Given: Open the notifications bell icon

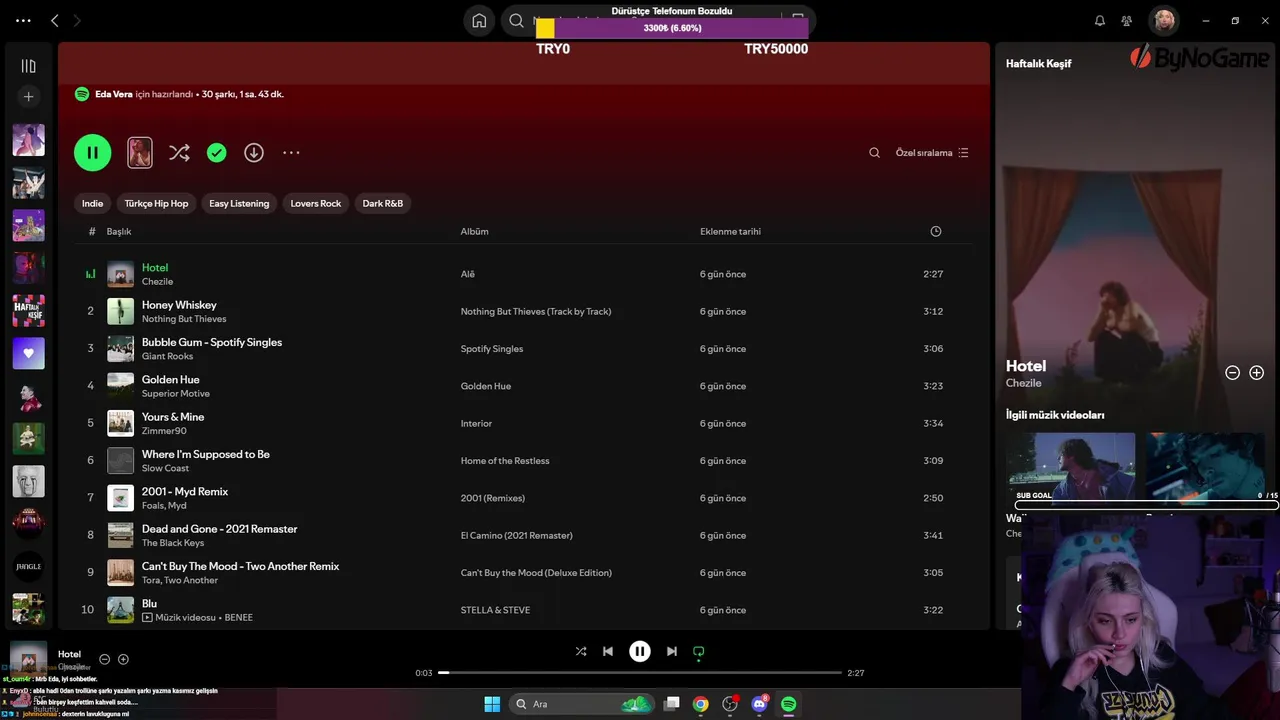Looking at the screenshot, I should [1100, 20].
